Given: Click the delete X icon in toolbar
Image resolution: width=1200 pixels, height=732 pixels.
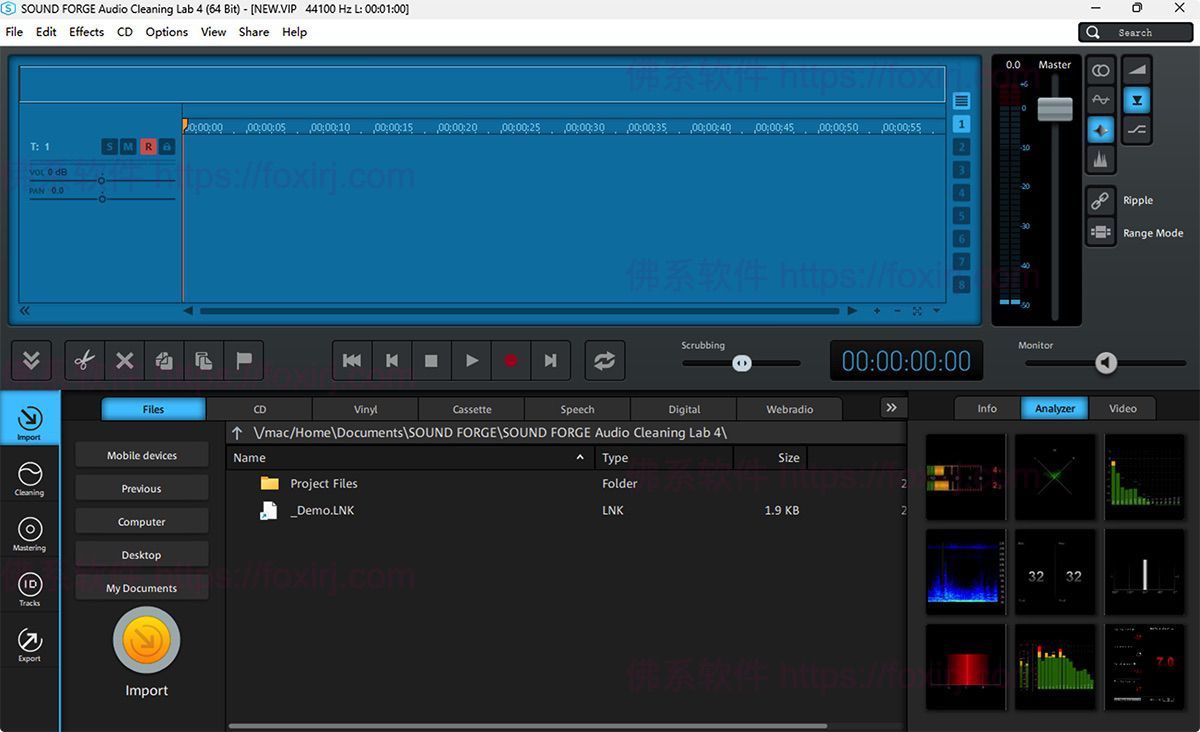Looking at the screenshot, I should pyautogui.click(x=124, y=361).
